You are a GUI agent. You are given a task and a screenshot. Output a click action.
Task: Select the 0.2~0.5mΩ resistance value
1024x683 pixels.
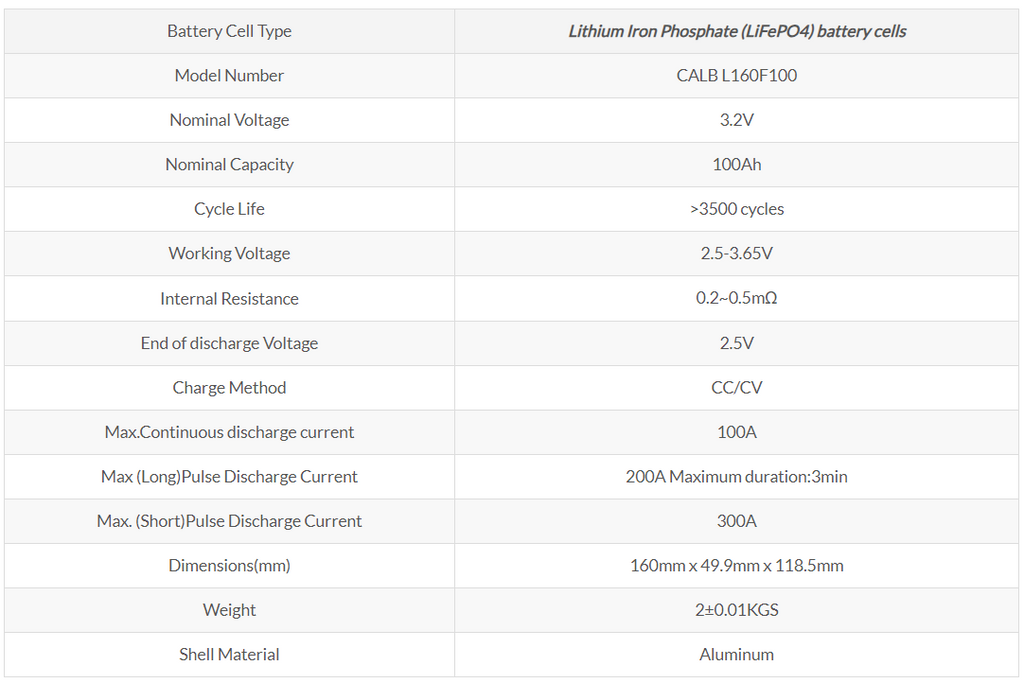(737, 298)
